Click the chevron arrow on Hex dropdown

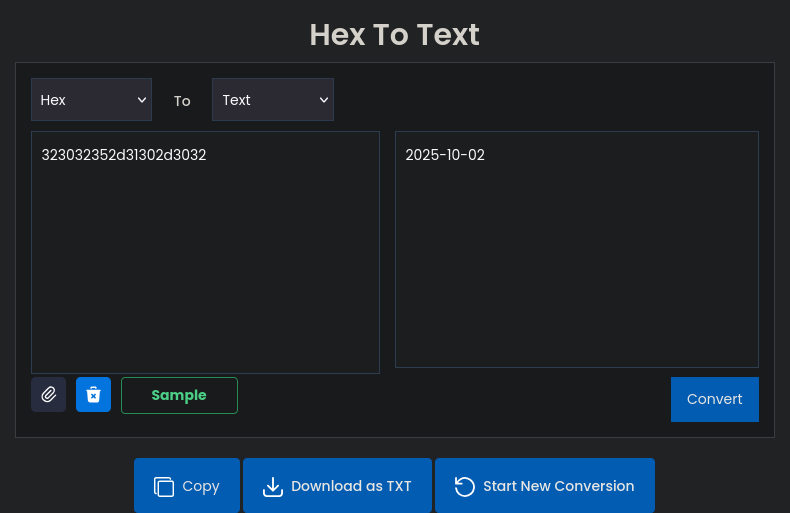click(x=141, y=100)
